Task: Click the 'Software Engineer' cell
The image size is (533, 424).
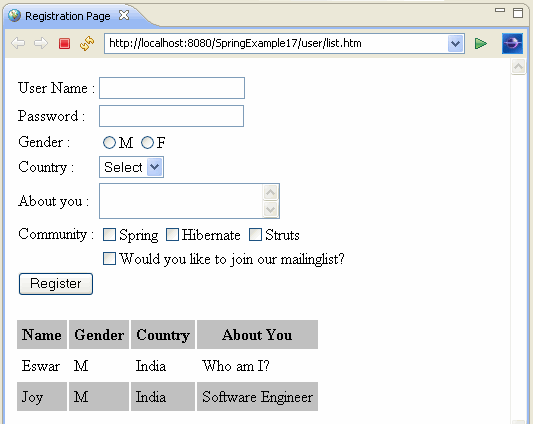Action: click(x=257, y=397)
